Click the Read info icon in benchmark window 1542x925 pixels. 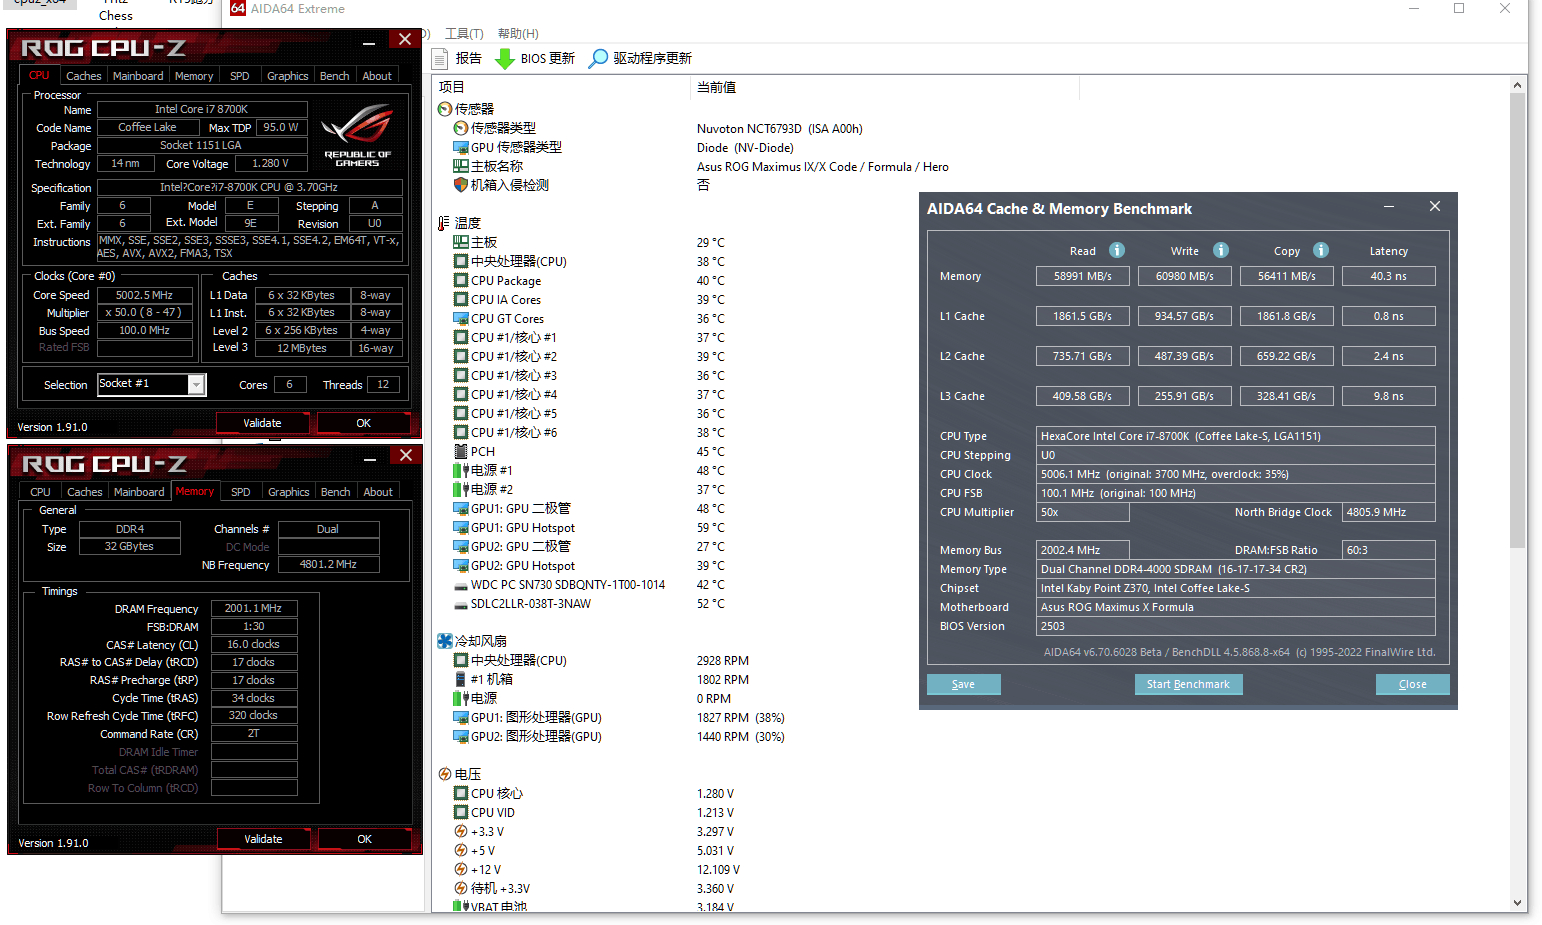click(1117, 250)
